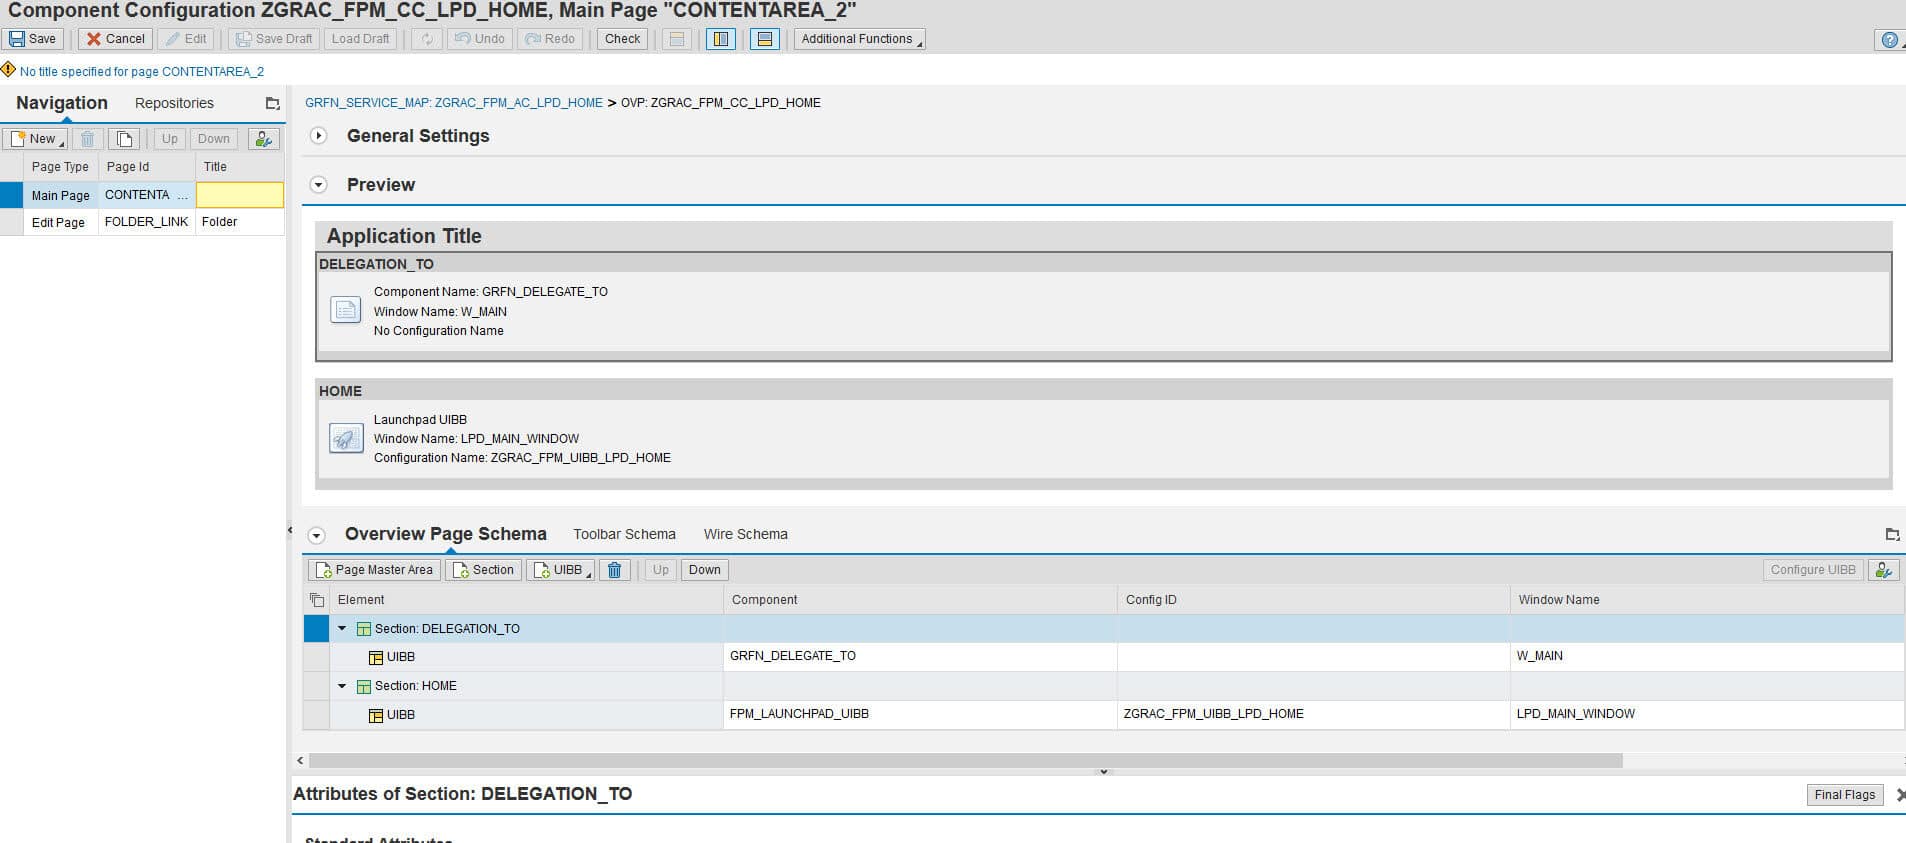Click the select-all icon in the schema table header

pos(317,600)
